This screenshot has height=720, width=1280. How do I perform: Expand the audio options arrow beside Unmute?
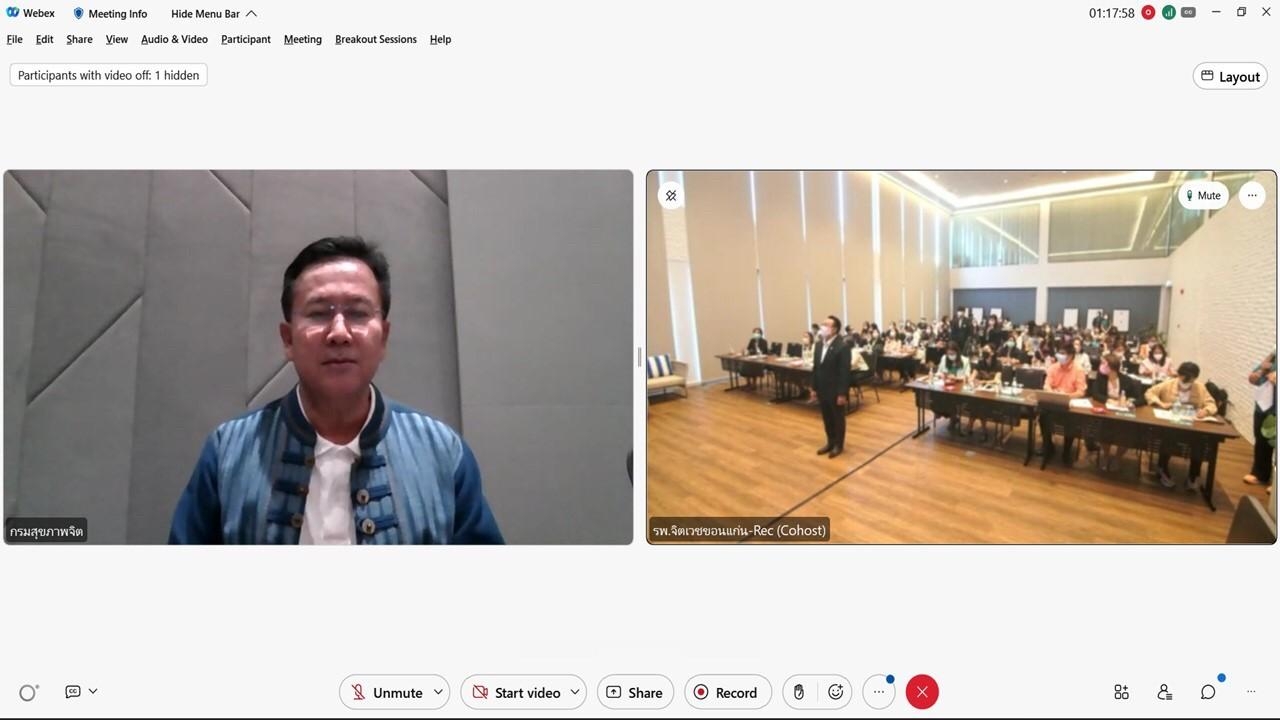tap(438, 692)
